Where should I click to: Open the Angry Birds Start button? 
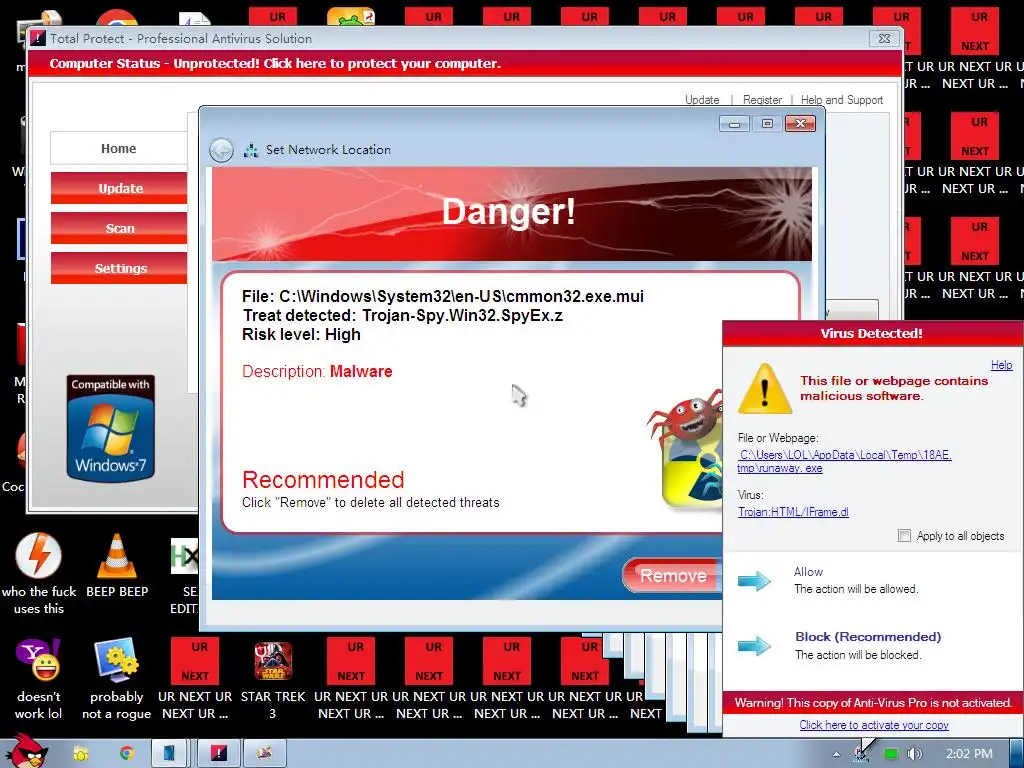tap(26, 751)
